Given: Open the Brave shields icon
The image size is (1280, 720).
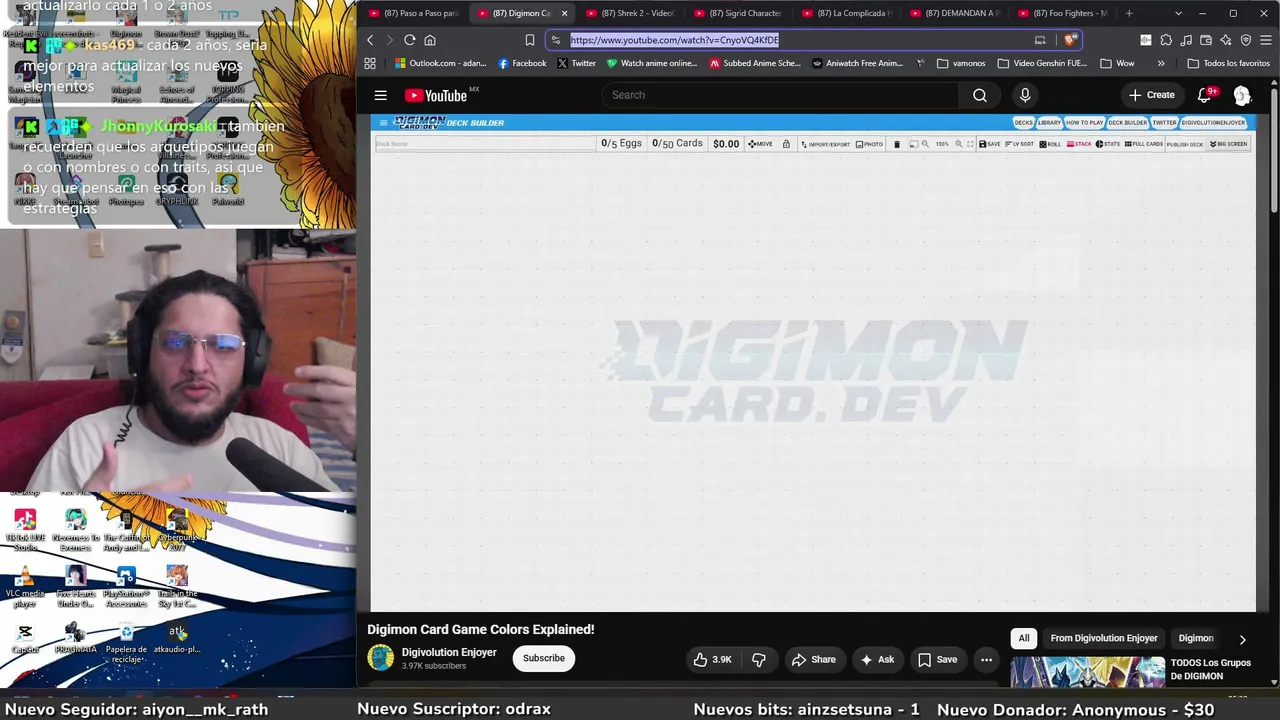Looking at the screenshot, I should (x=1070, y=40).
